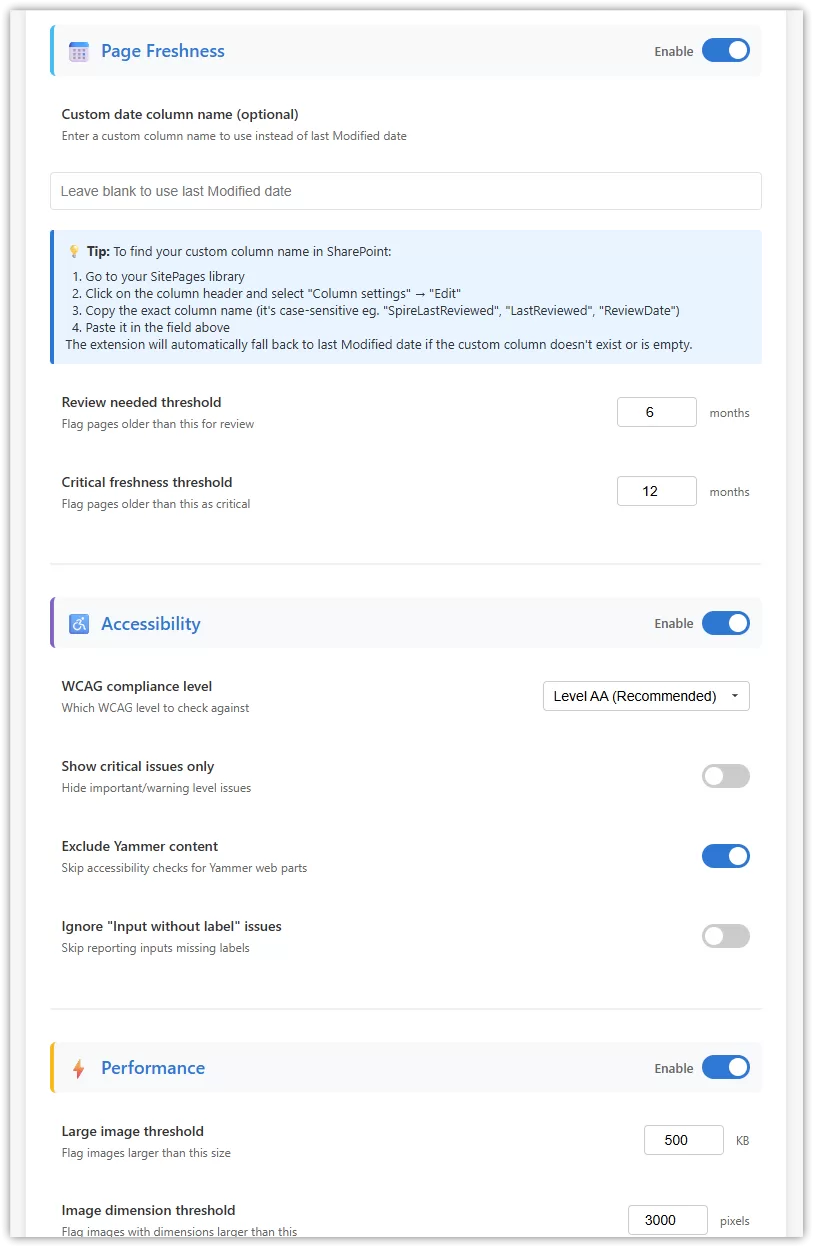Image resolution: width=813 pixels, height=1247 pixels.
Task: Click the "Performance" section heading
Action: click(x=153, y=1067)
